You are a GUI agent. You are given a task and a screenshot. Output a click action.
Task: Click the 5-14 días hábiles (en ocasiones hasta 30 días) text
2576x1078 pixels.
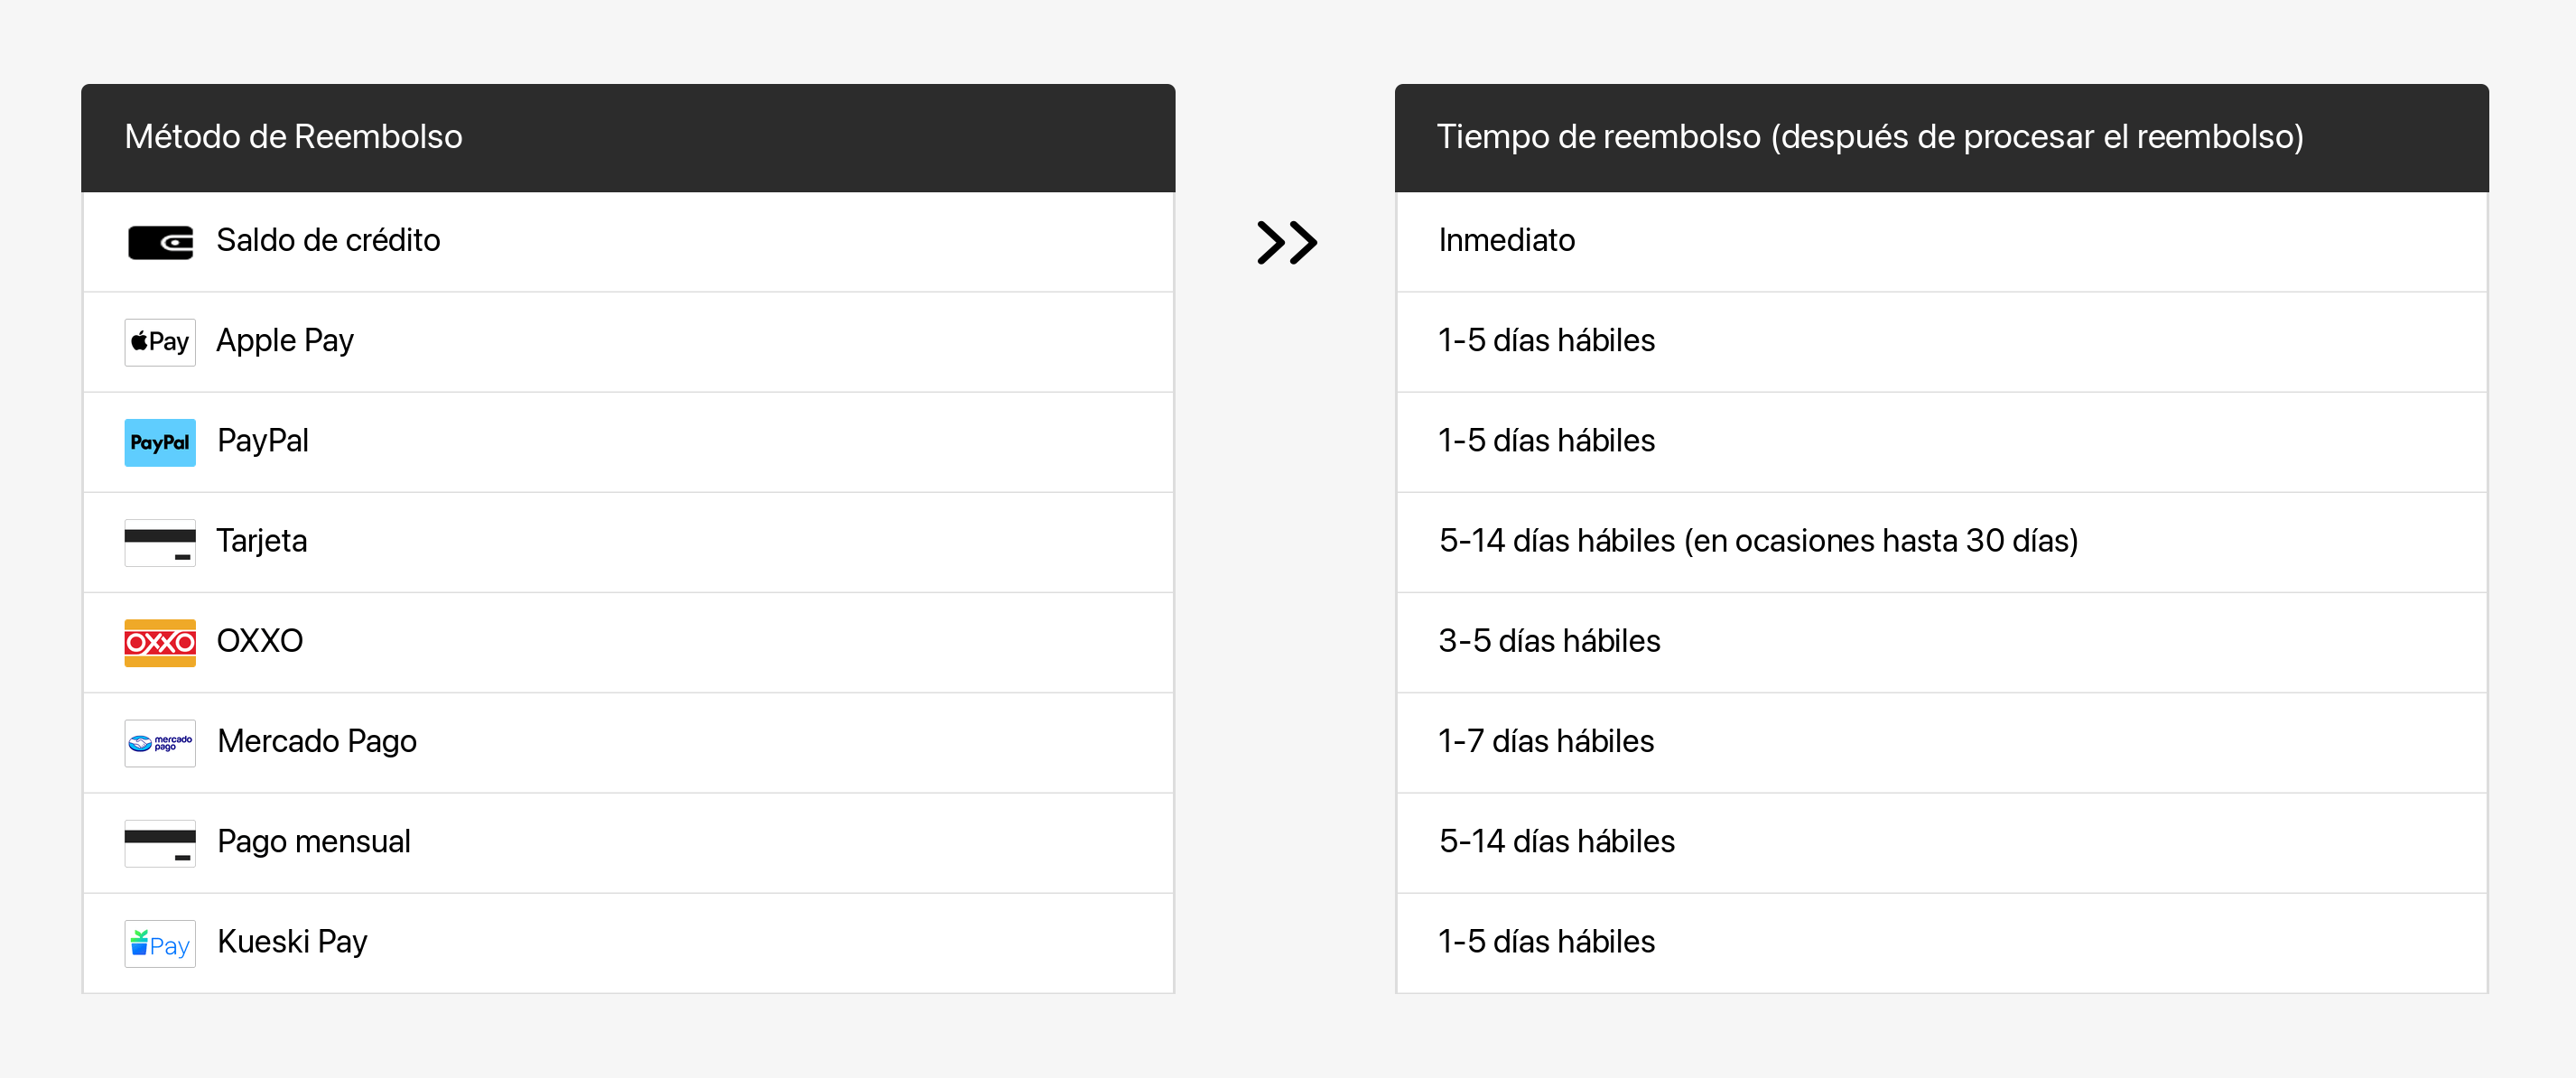click(x=1757, y=541)
